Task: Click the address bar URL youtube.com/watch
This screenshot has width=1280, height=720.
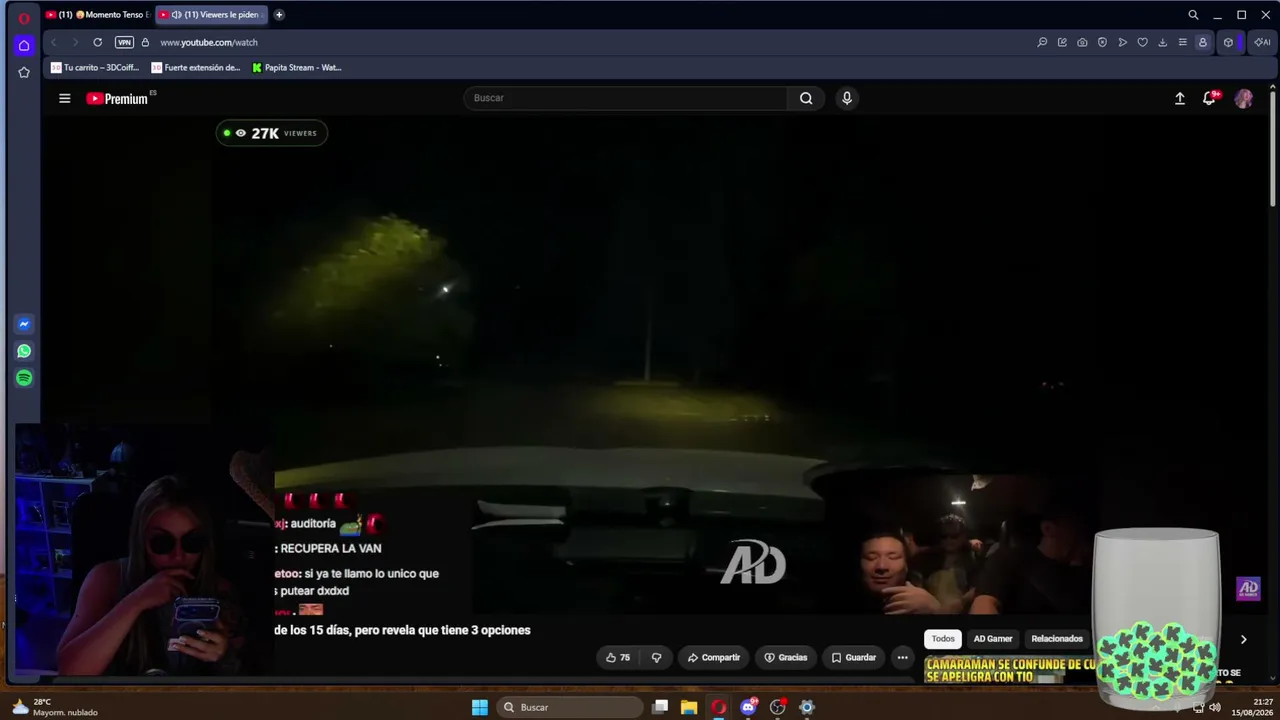Action: (x=209, y=42)
